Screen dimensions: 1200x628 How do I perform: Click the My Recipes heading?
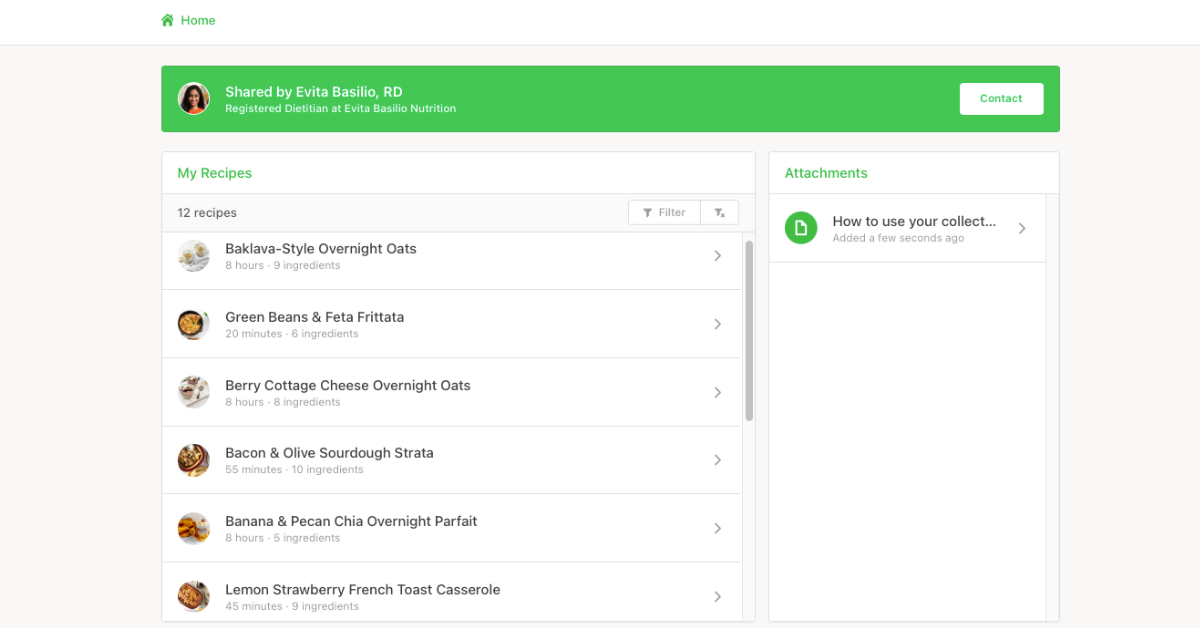point(214,173)
